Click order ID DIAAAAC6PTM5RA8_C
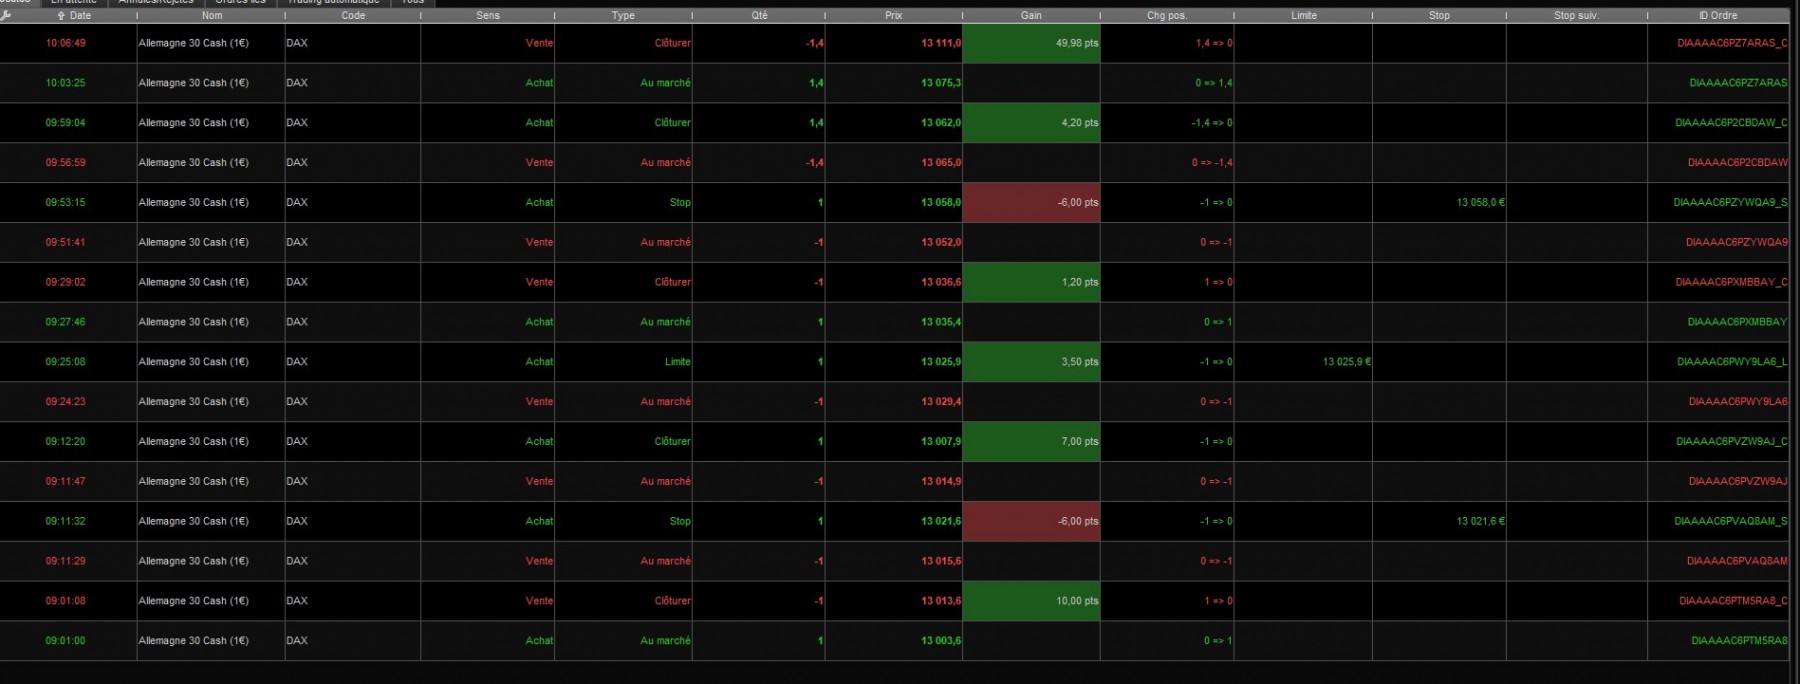 (1733, 601)
